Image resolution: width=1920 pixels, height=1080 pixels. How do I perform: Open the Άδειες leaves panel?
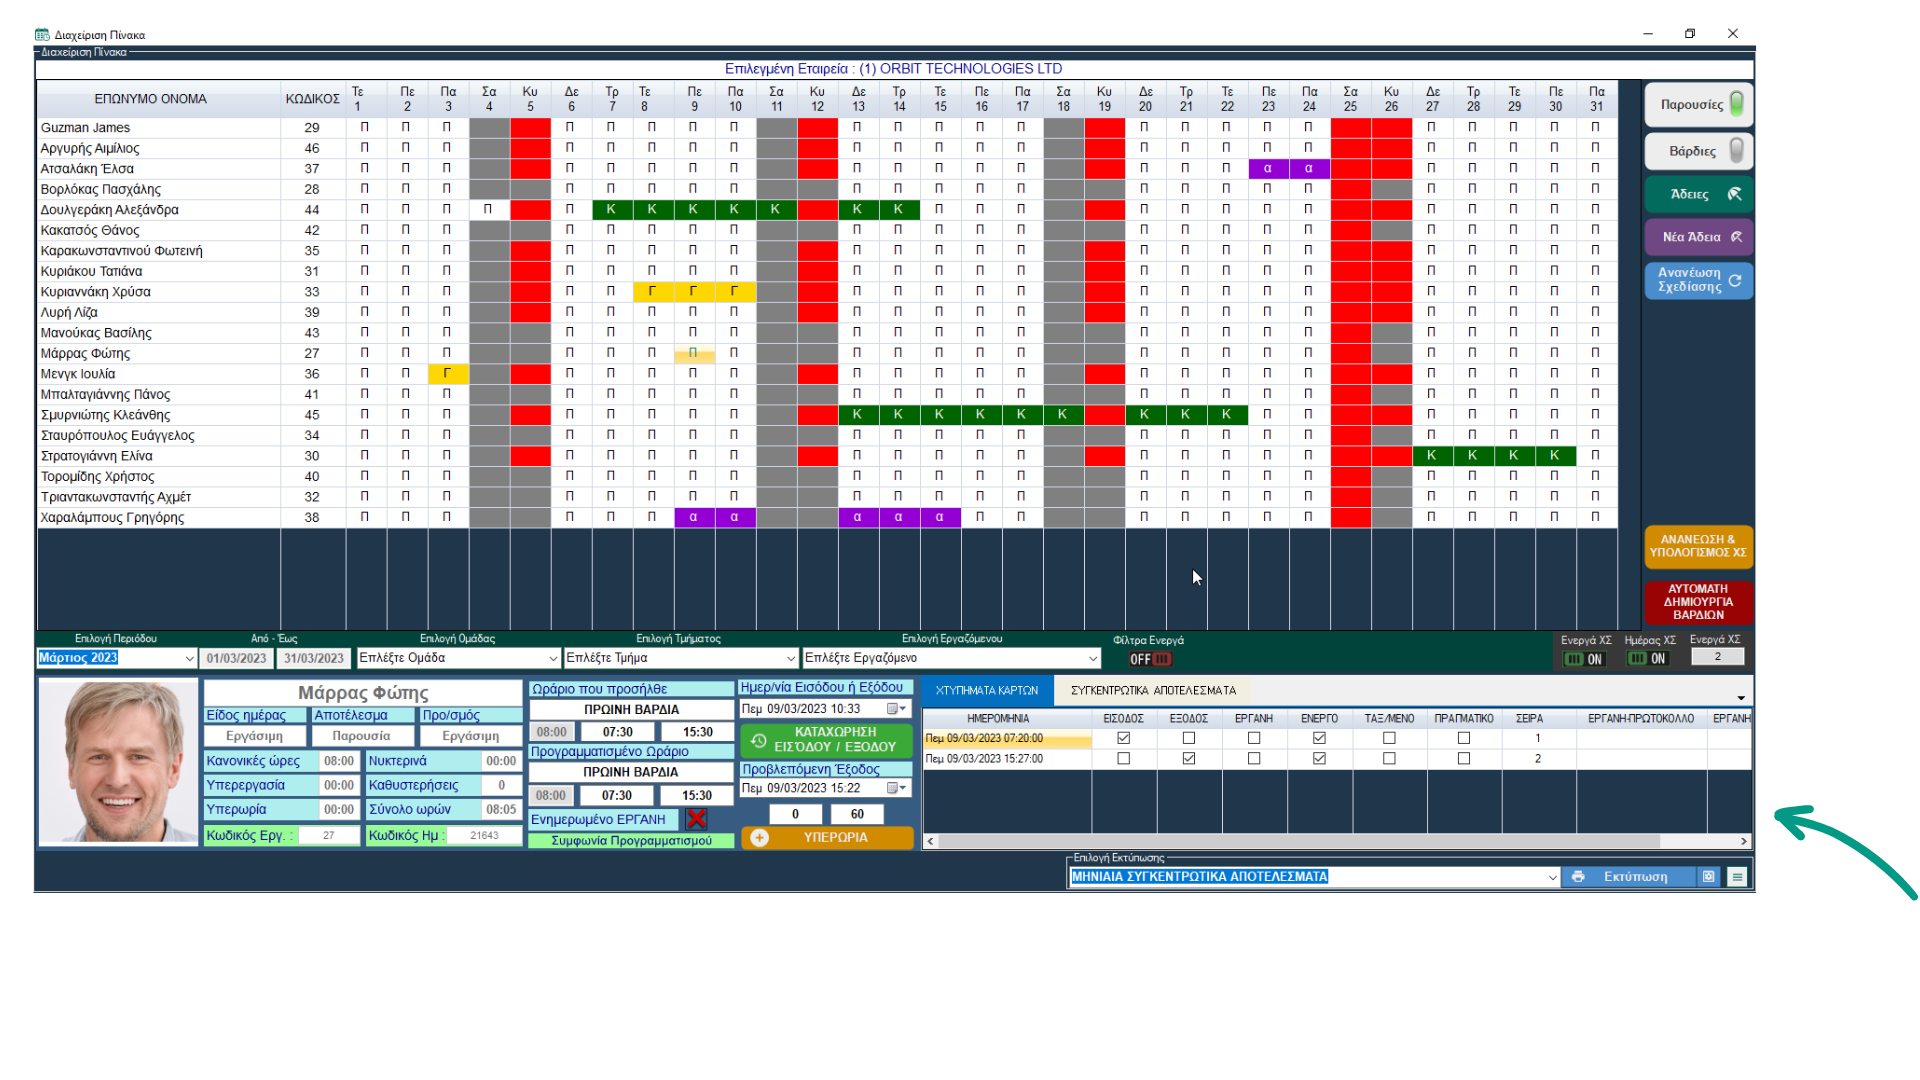tap(1698, 194)
